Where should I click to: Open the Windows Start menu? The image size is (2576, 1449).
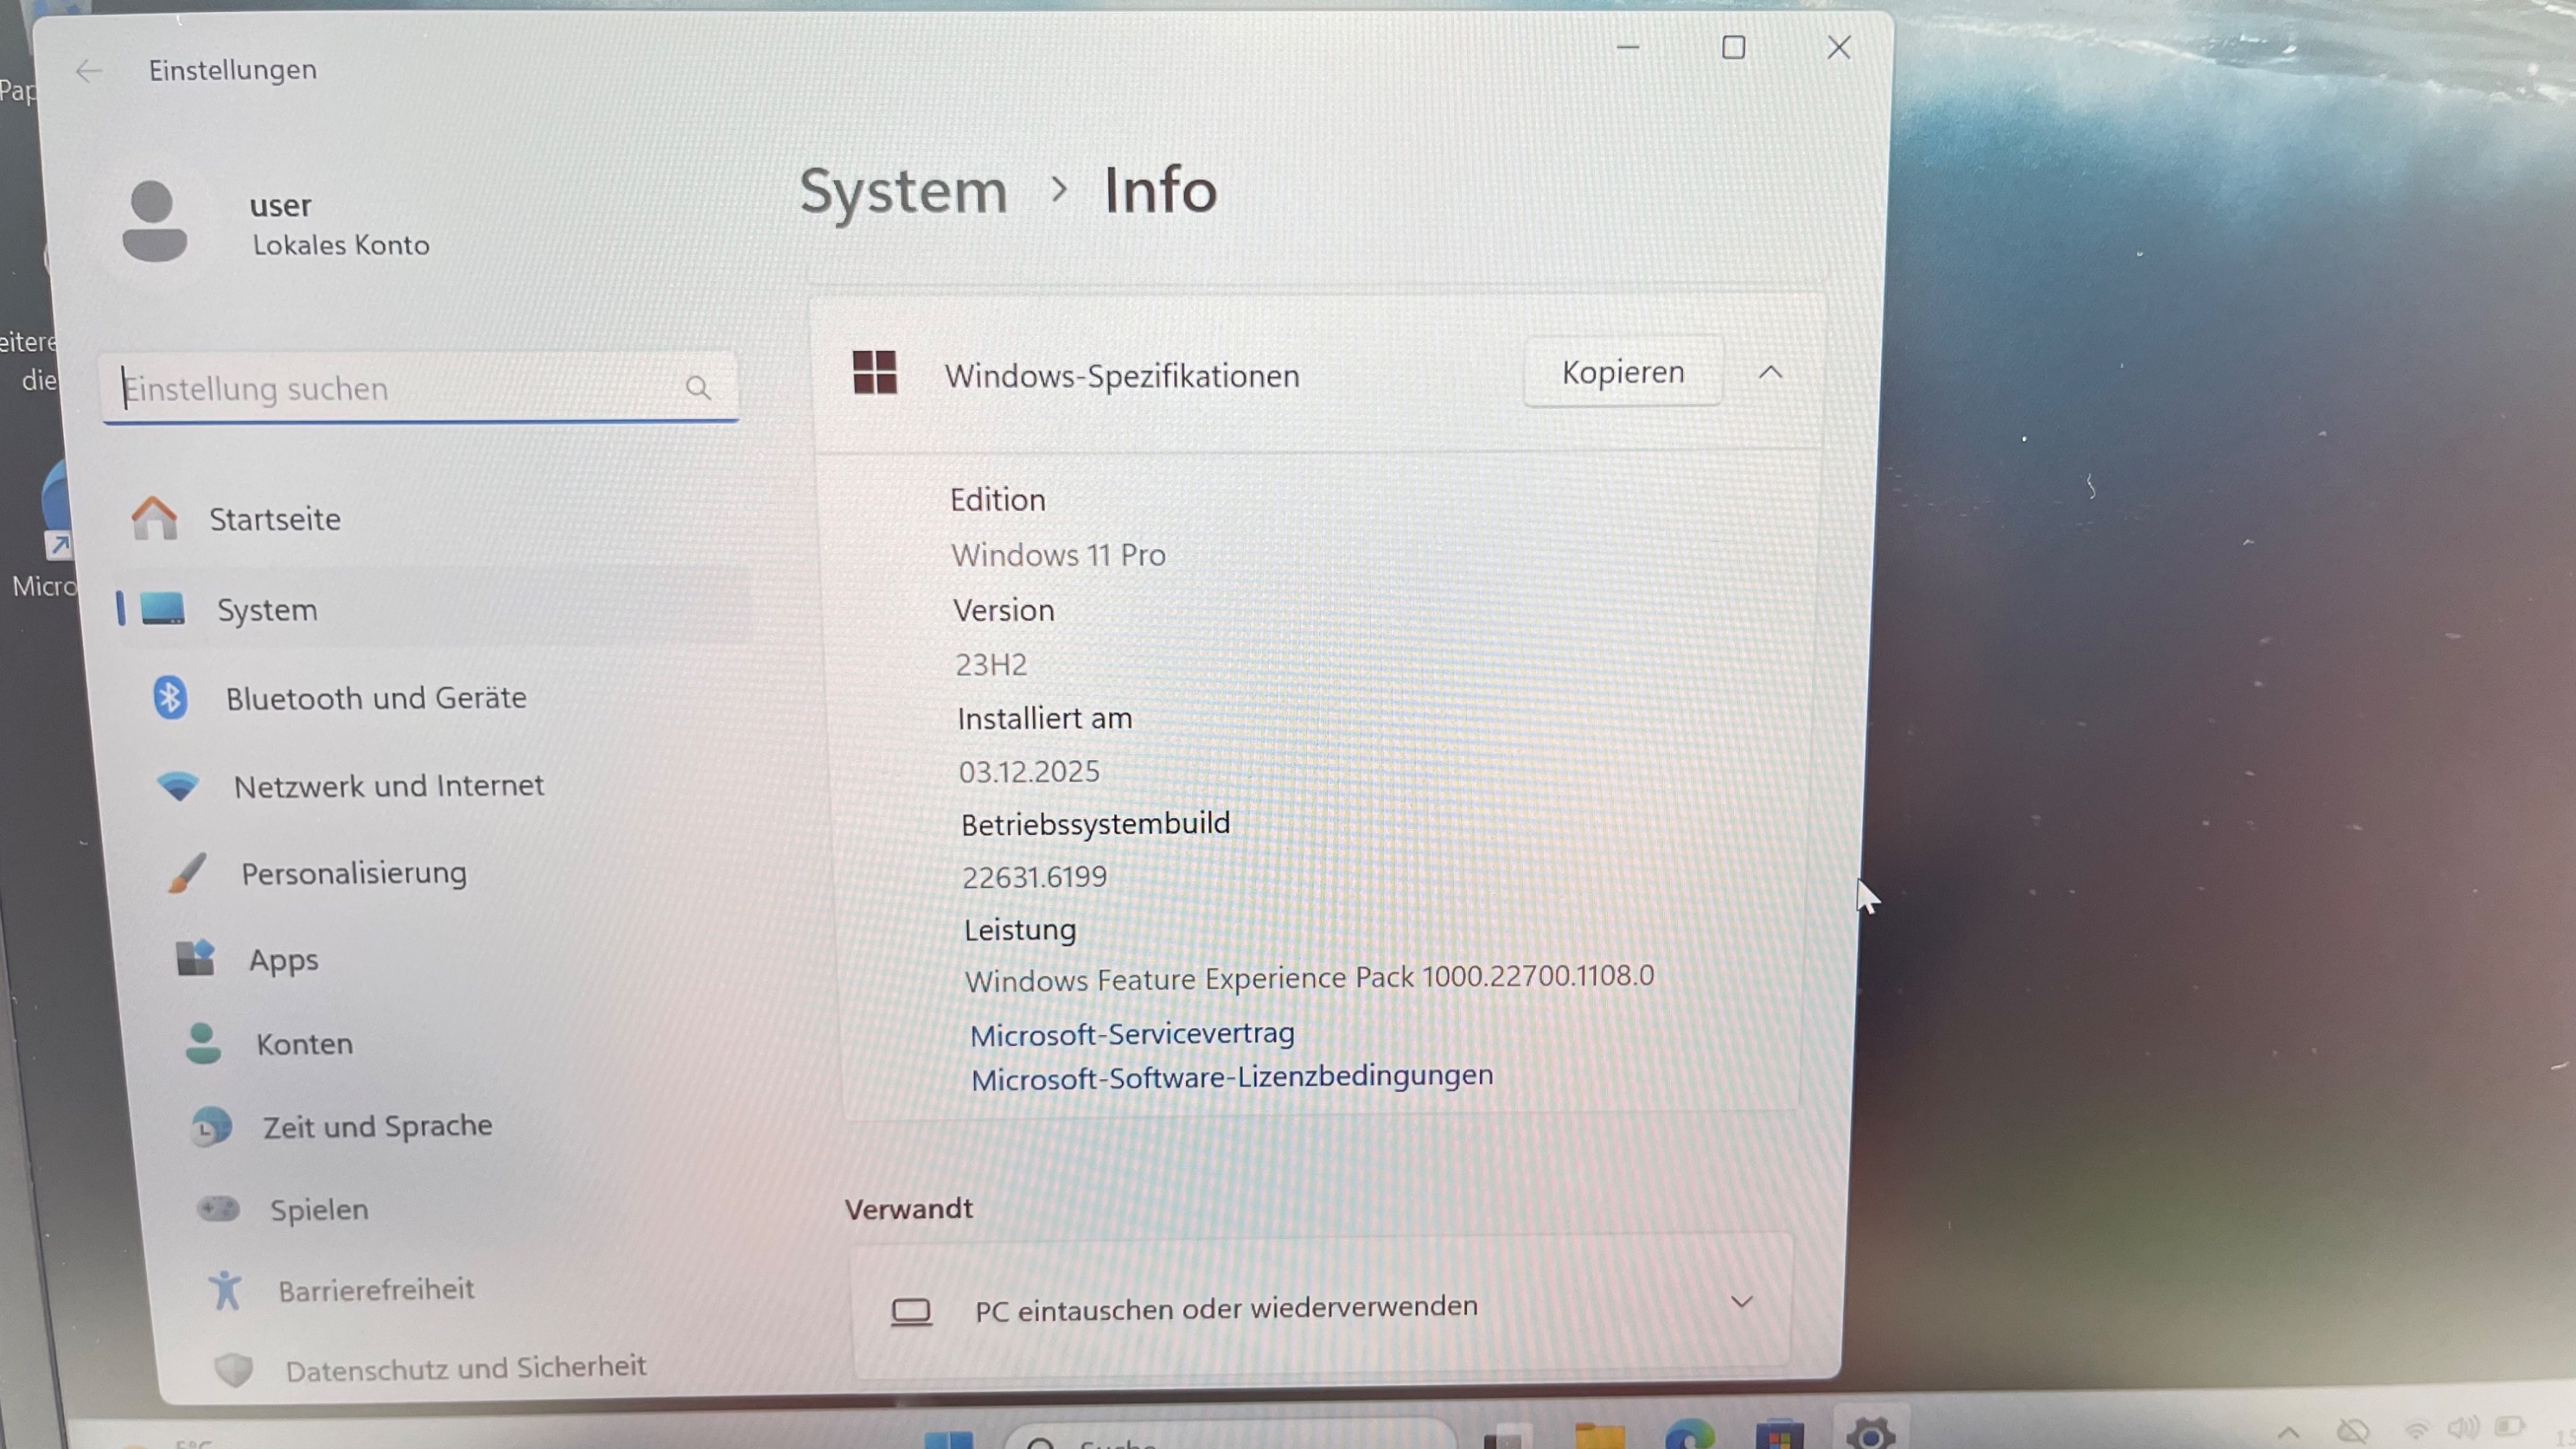point(948,1439)
